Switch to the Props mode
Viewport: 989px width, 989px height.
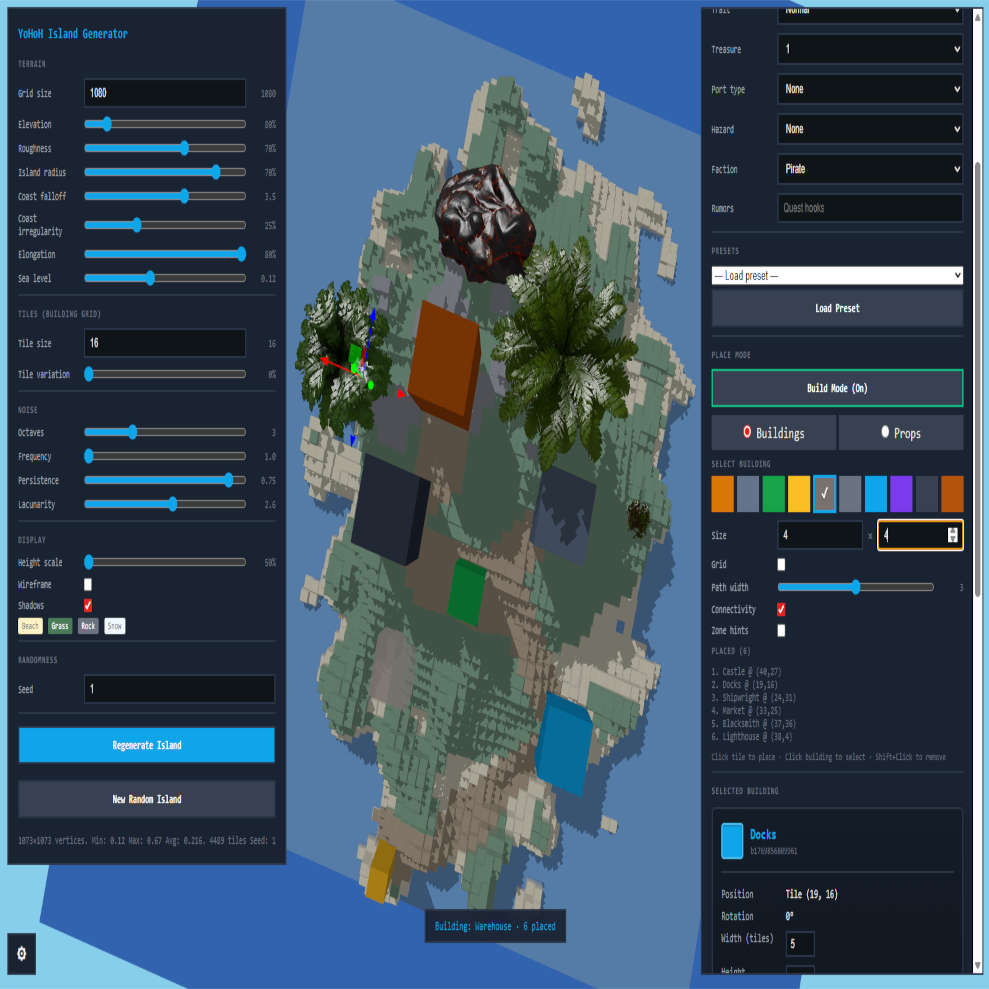pyautogui.click(x=900, y=432)
